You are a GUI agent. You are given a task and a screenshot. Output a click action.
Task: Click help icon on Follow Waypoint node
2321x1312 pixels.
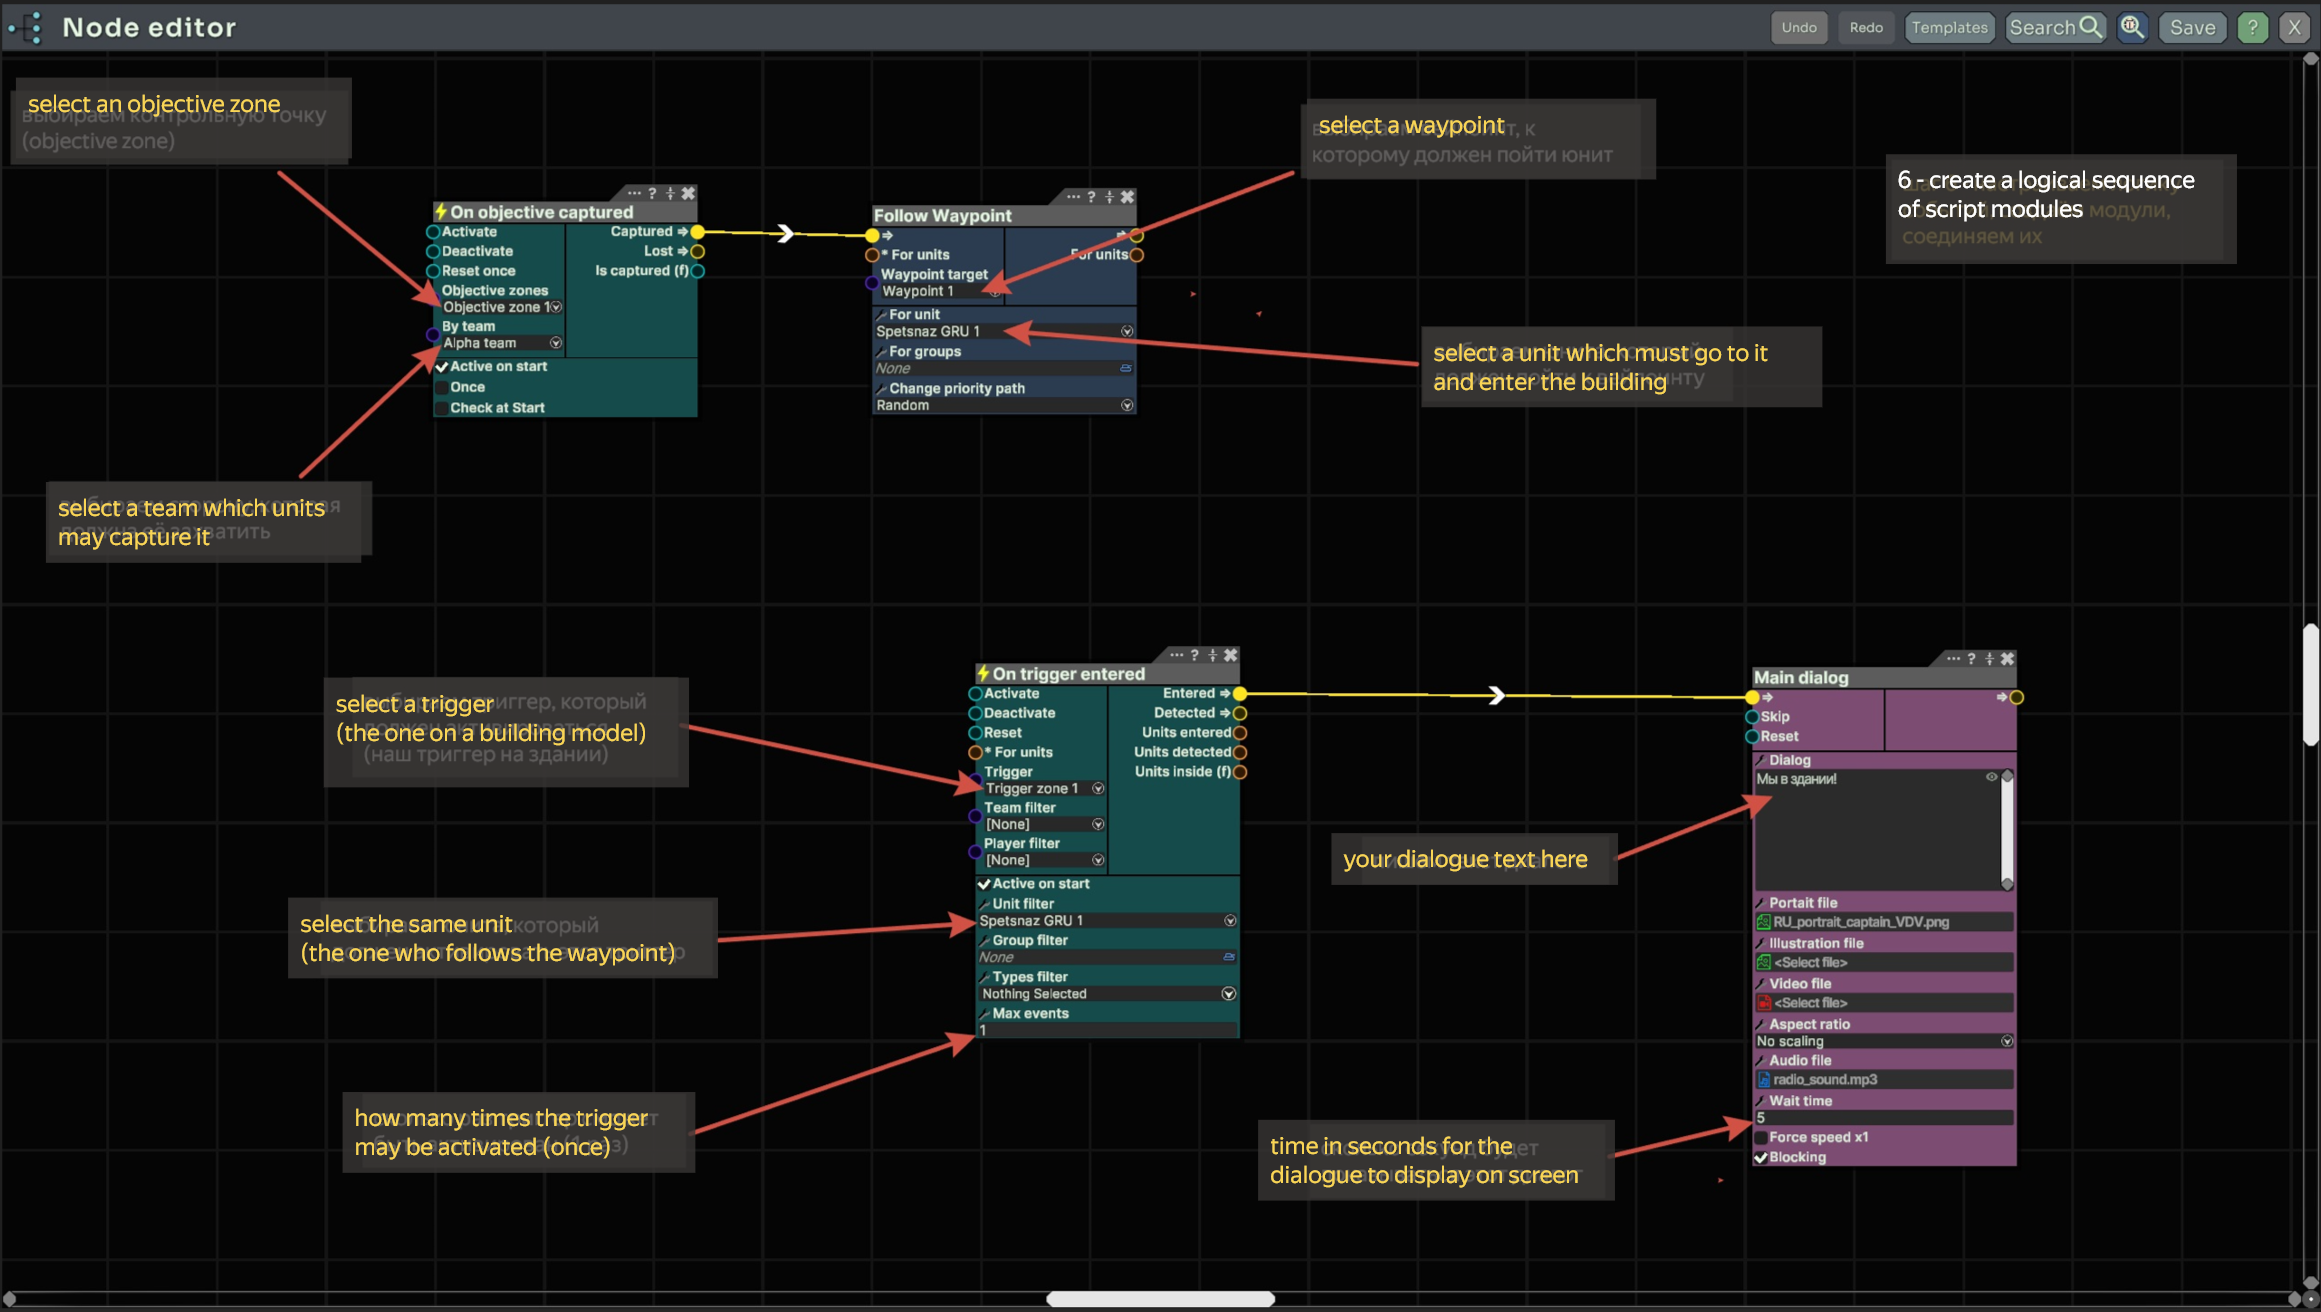coord(1091,197)
